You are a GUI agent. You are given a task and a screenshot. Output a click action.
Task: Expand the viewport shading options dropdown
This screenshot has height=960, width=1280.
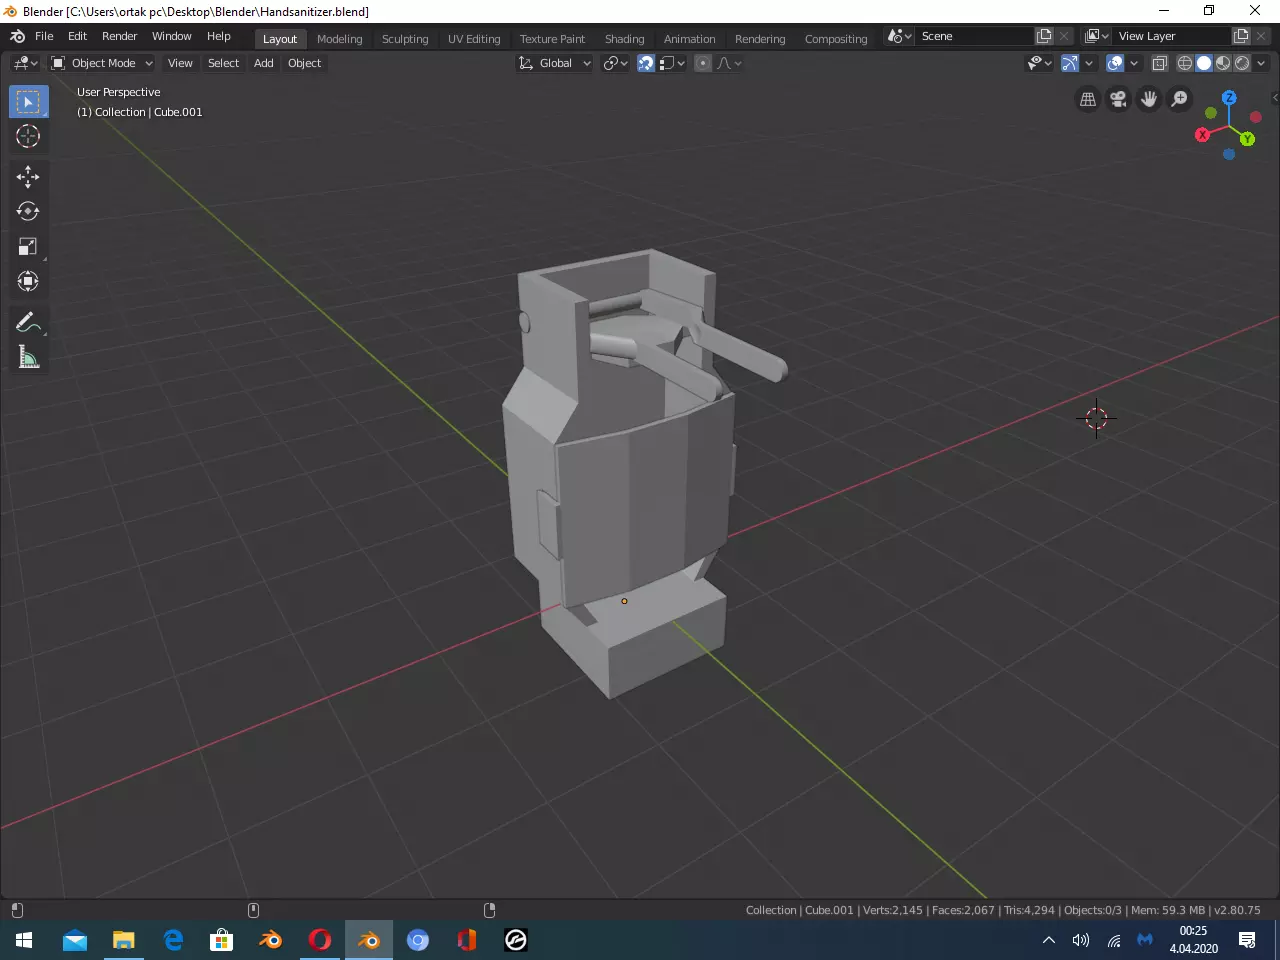1261,63
